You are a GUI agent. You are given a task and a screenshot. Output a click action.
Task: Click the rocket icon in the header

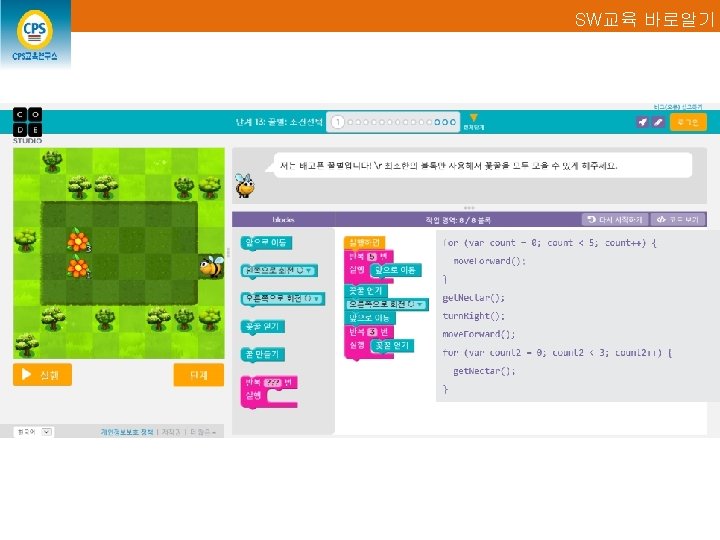tap(642, 122)
